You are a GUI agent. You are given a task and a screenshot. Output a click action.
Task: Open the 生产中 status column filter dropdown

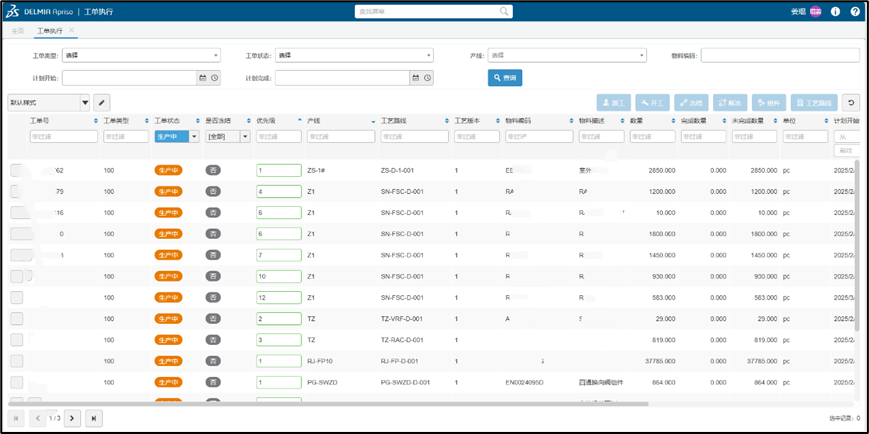tap(194, 136)
